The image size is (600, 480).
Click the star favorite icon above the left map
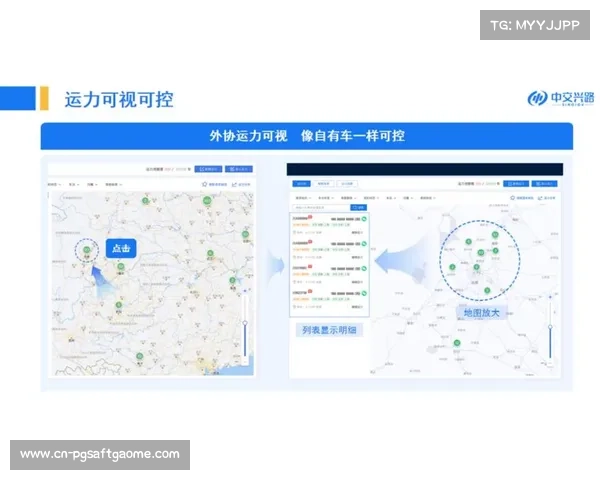[x=204, y=184]
